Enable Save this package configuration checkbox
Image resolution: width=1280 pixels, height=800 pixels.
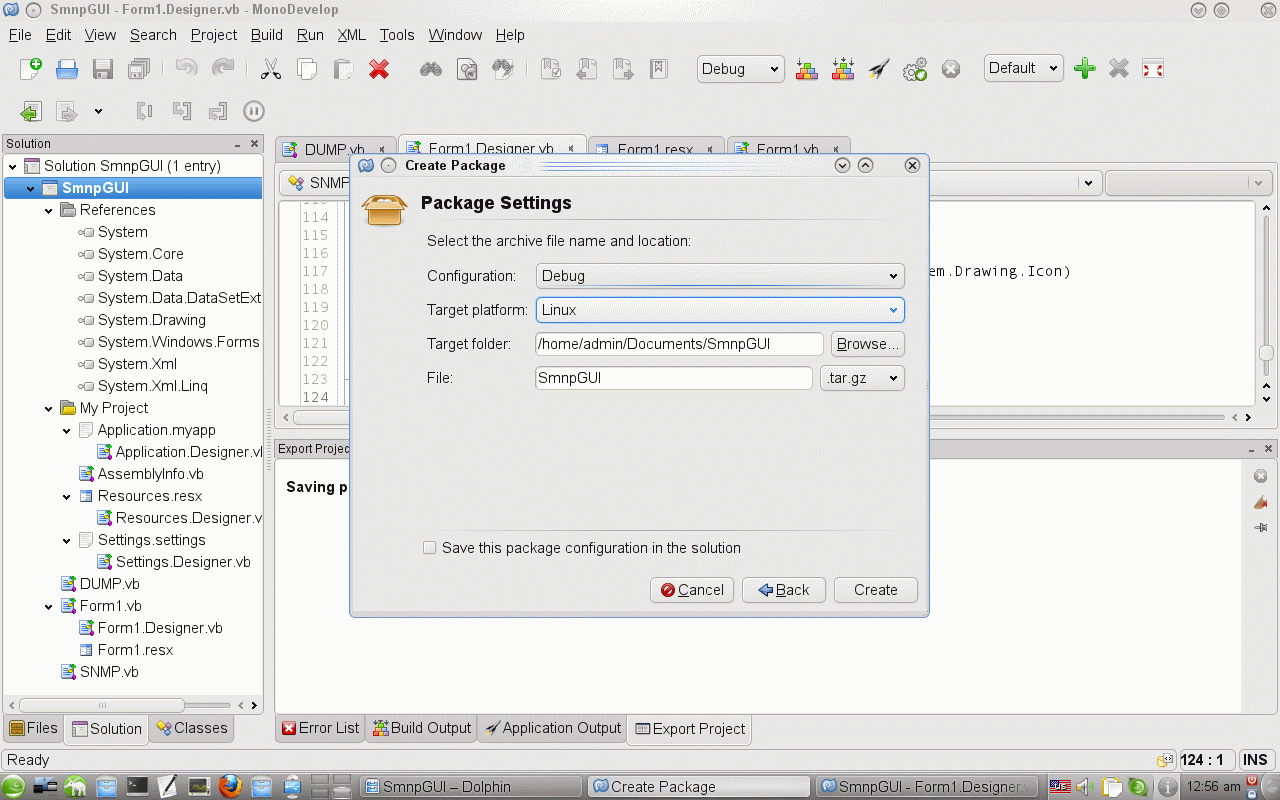point(430,548)
